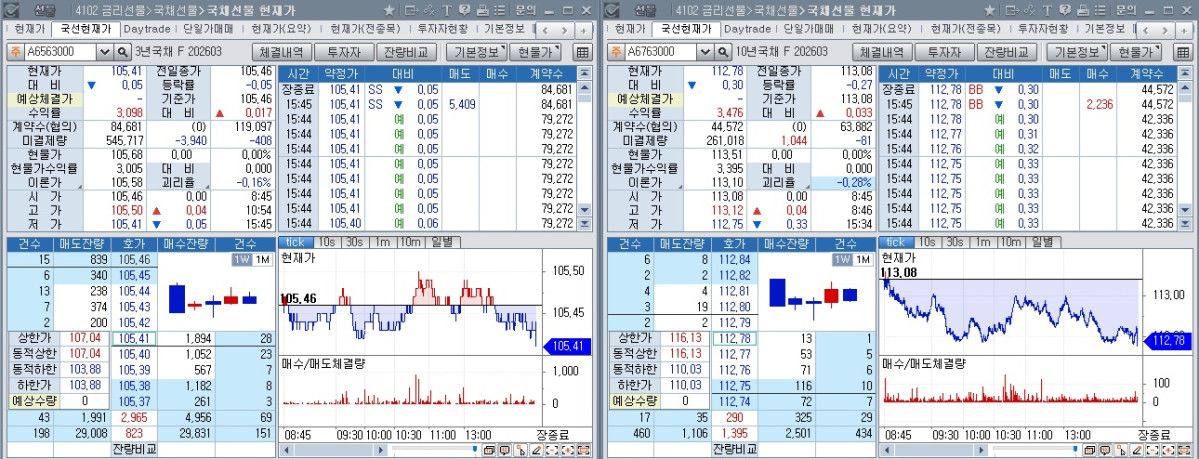Viewport: 1199px width, 459px height.
Task: Click left chevron to show earlier tabs in right window
Action: coord(1145,30)
